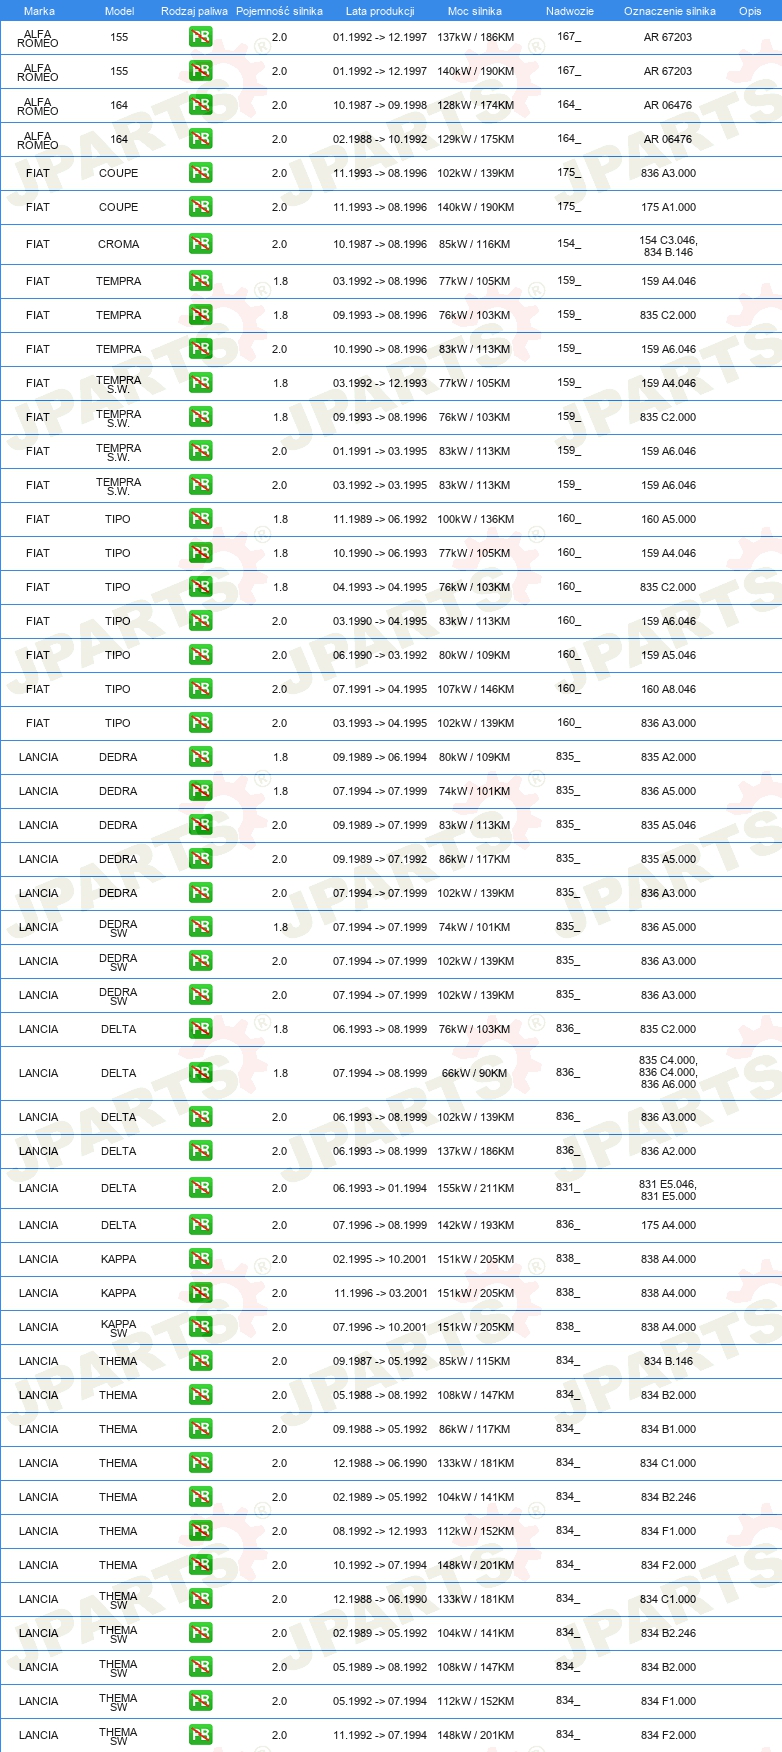This screenshot has width=782, height=1752.
Task: Select body code 831_
Action: tap(568, 1187)
